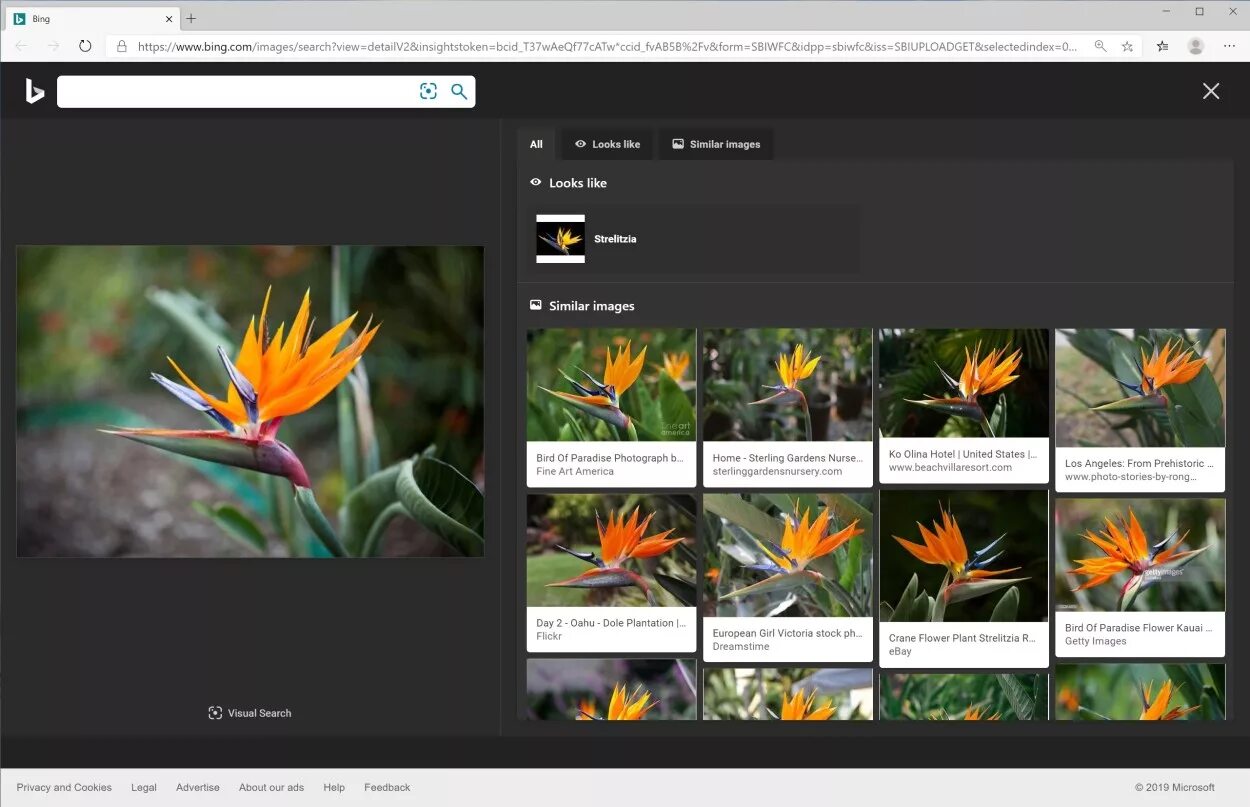
Task: Click the lock site info icon
Action: coord(122,46)
